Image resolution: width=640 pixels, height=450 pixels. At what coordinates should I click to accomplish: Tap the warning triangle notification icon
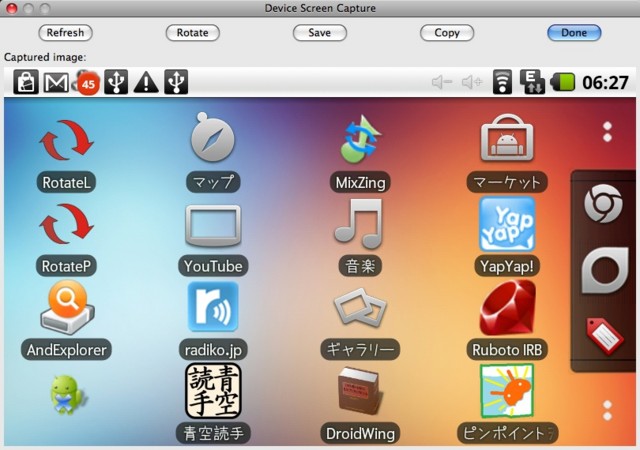146,83
